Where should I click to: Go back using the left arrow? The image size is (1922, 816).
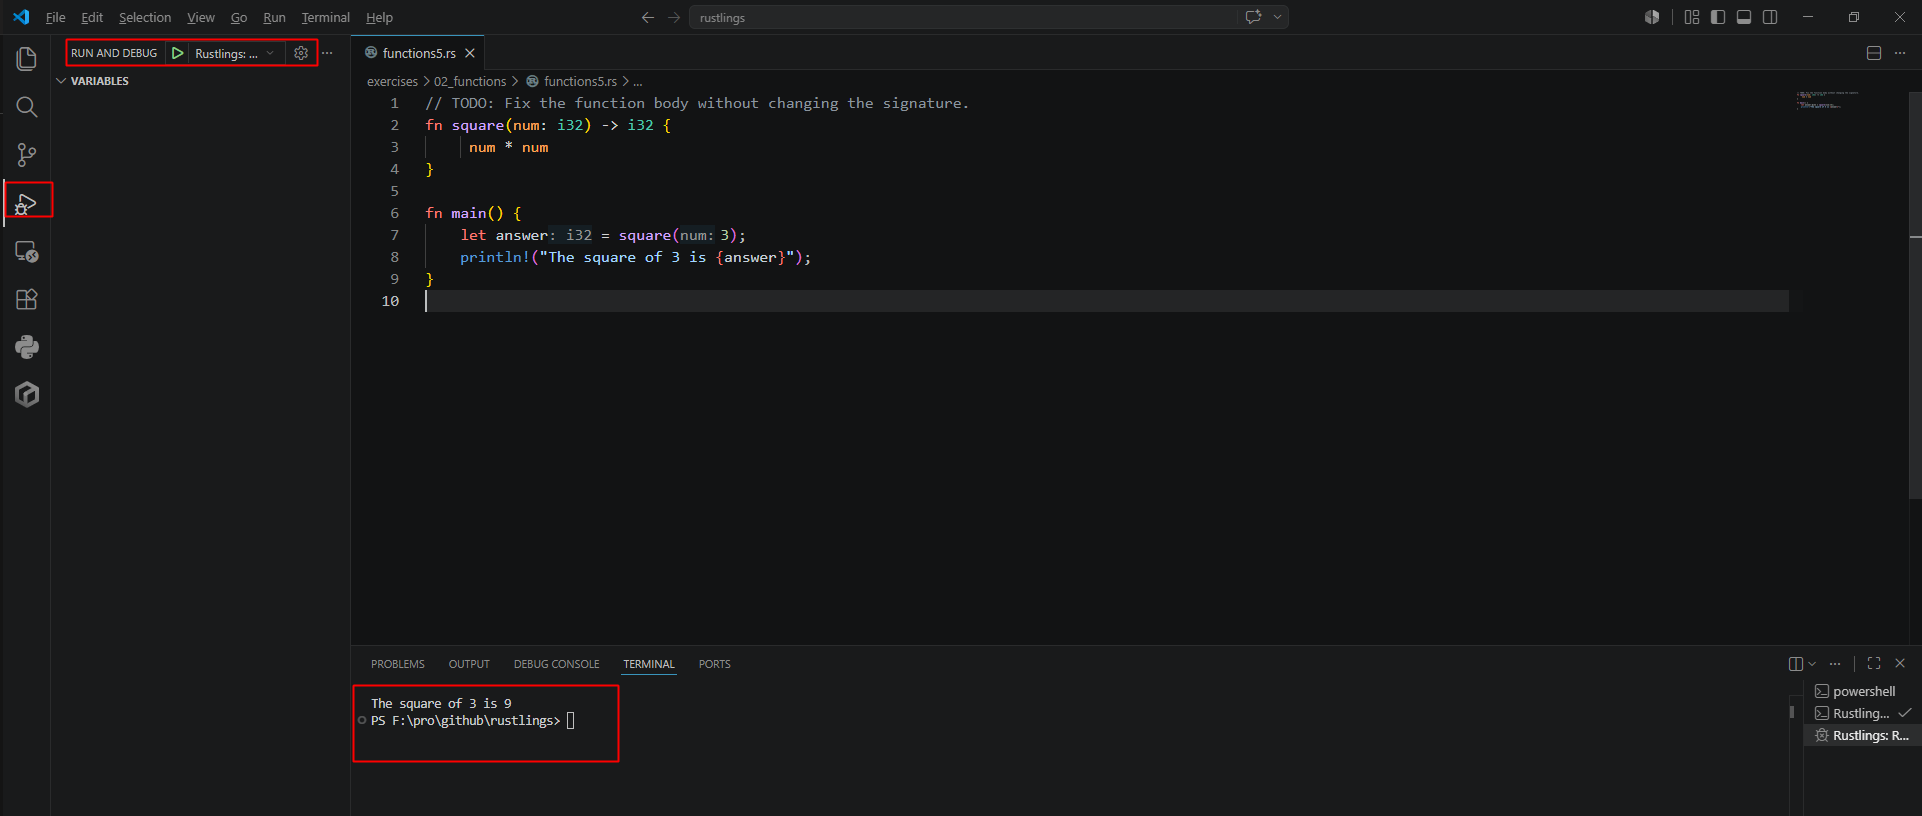pos(648,17)
